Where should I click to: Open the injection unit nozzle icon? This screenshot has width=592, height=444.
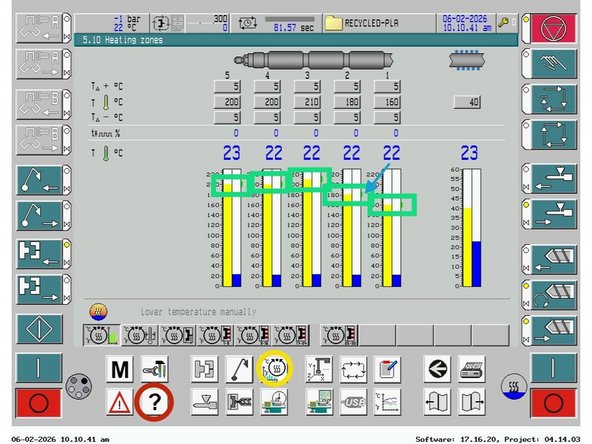pyautogui.click(x=205, y=402)
